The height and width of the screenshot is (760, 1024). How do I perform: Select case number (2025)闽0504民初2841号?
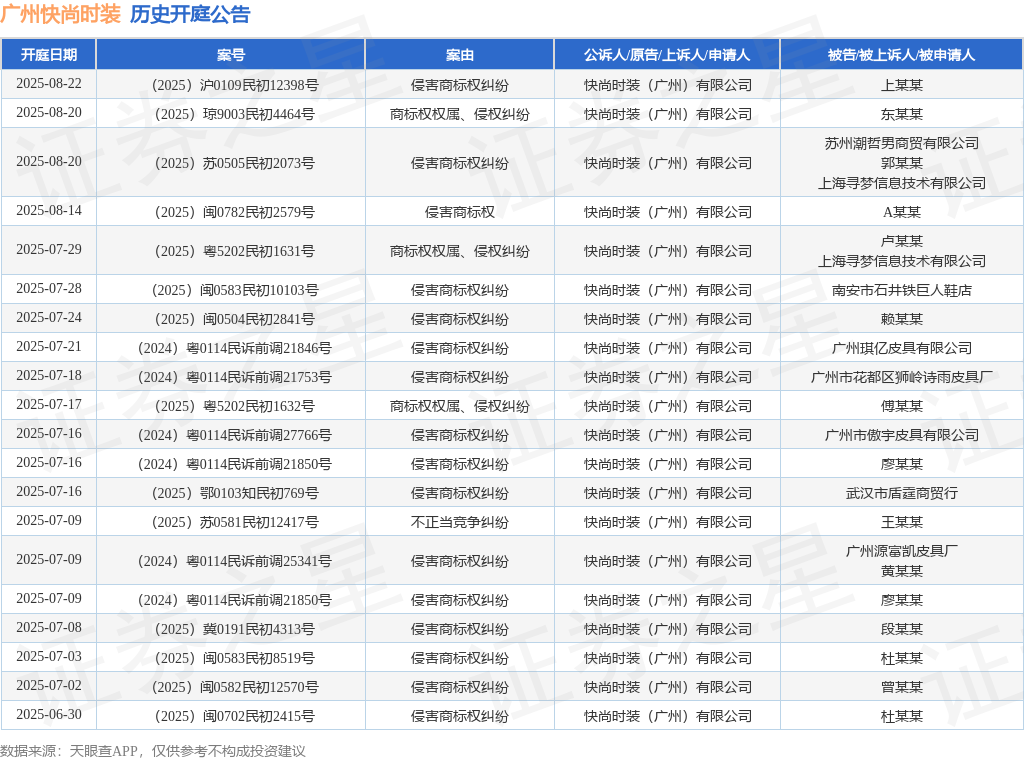235,319
